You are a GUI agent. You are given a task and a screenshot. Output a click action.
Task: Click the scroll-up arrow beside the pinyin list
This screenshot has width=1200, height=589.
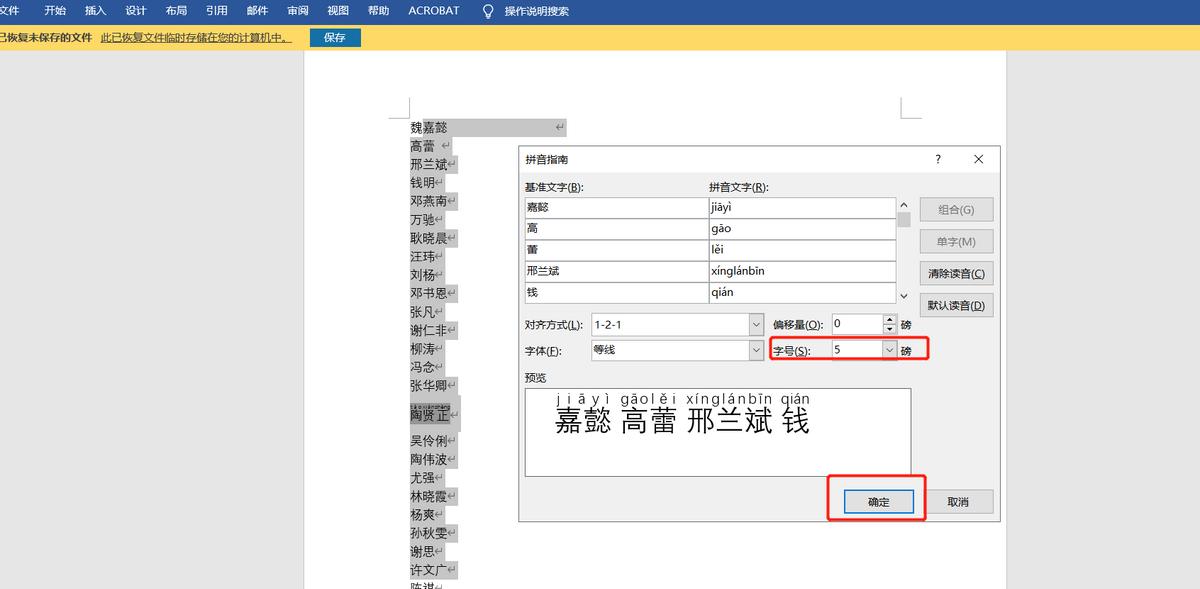[903, 203]
